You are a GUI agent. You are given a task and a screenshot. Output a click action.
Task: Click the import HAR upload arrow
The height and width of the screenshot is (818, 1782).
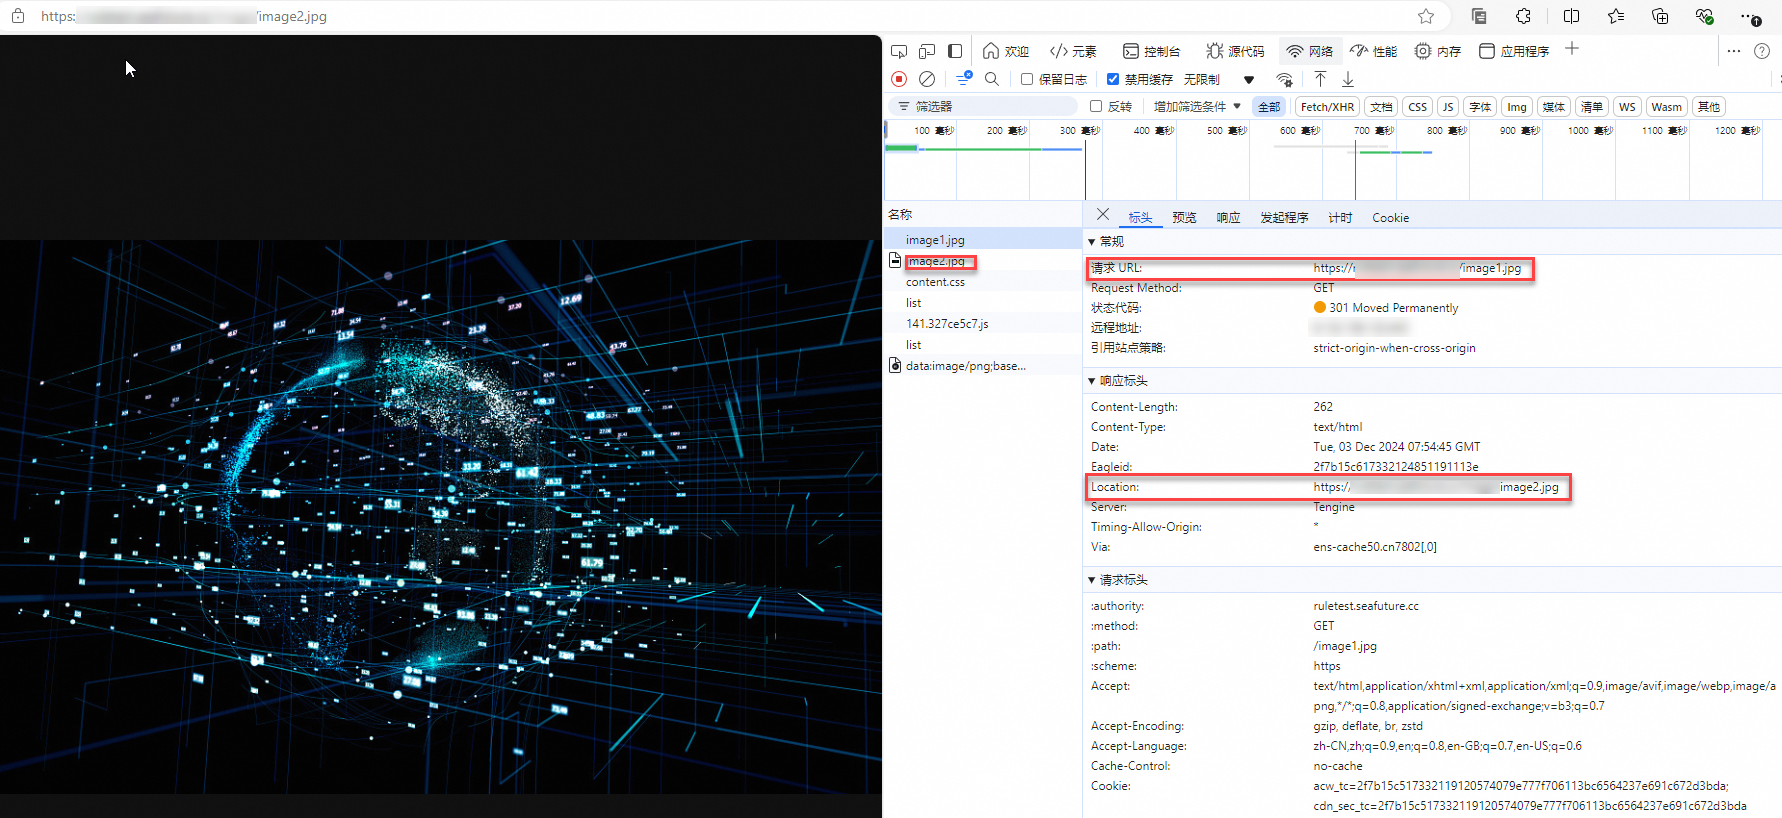1320,79
